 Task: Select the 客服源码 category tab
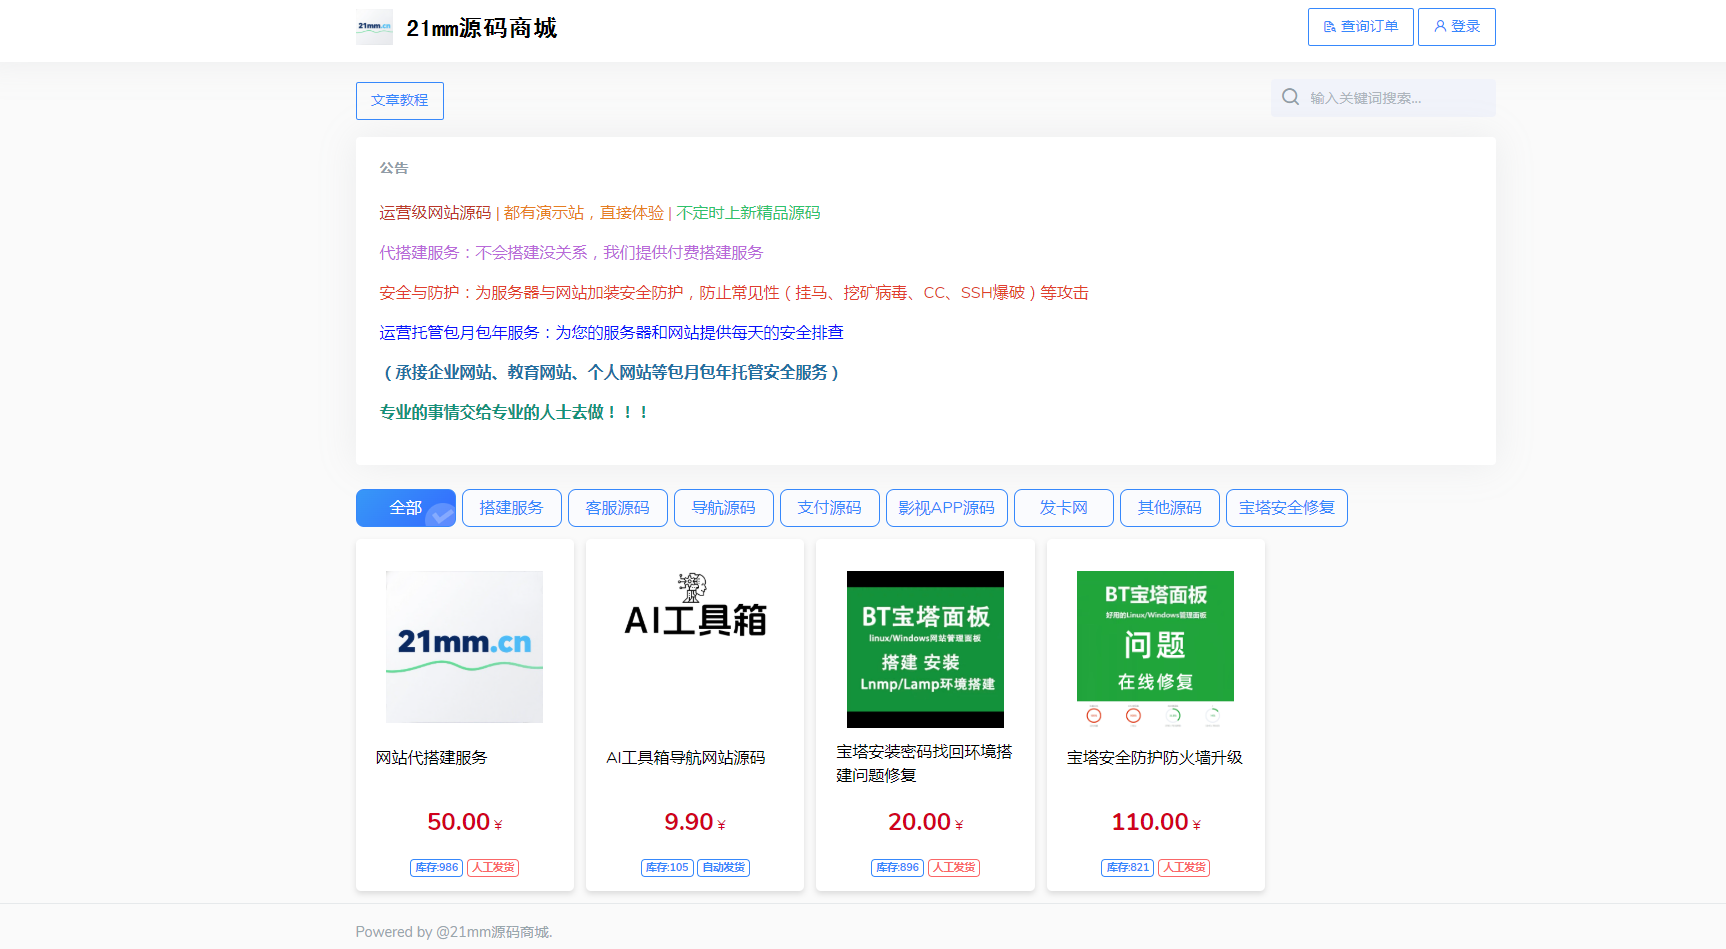point(618,508)
